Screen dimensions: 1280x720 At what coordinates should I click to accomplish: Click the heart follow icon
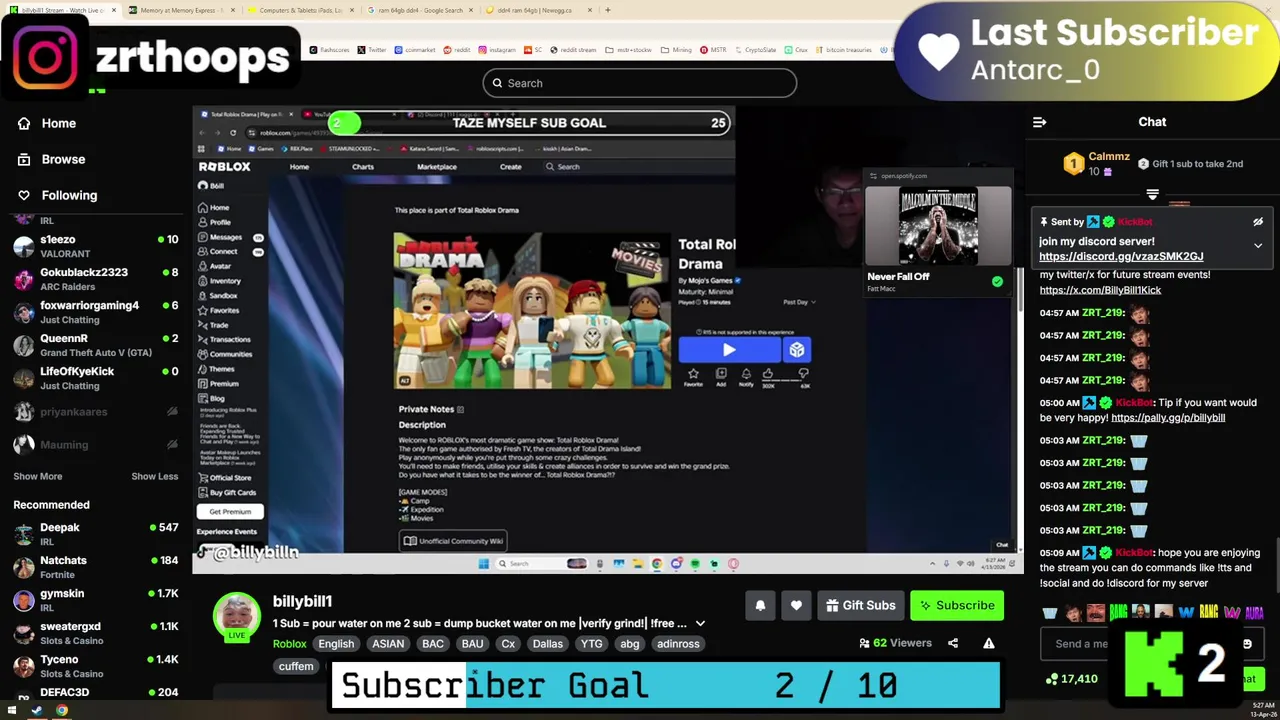click(x=796, y=605)
